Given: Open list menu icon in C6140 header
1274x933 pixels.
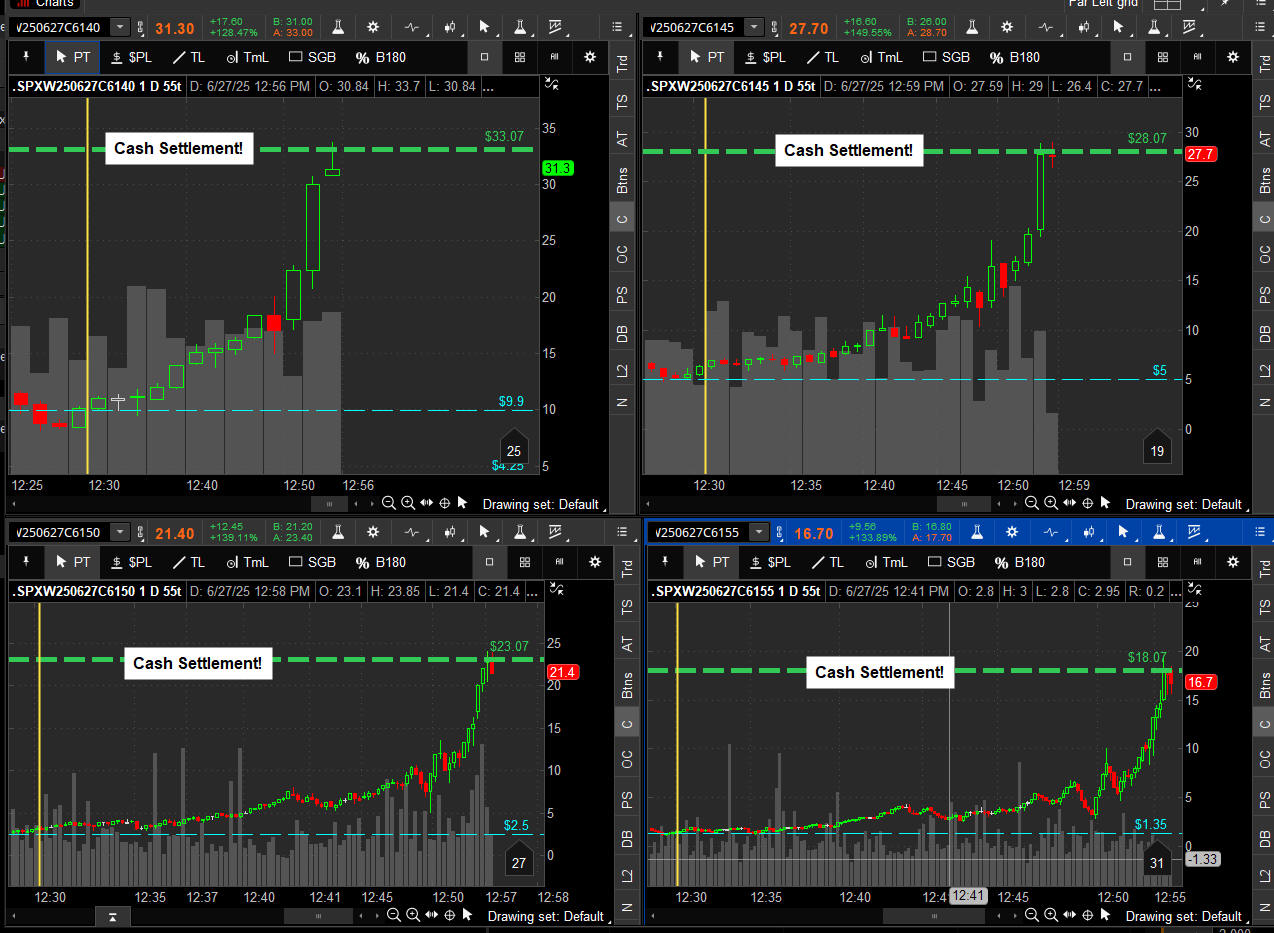Looking at the screenshot, I should click(x=617, y=27).
